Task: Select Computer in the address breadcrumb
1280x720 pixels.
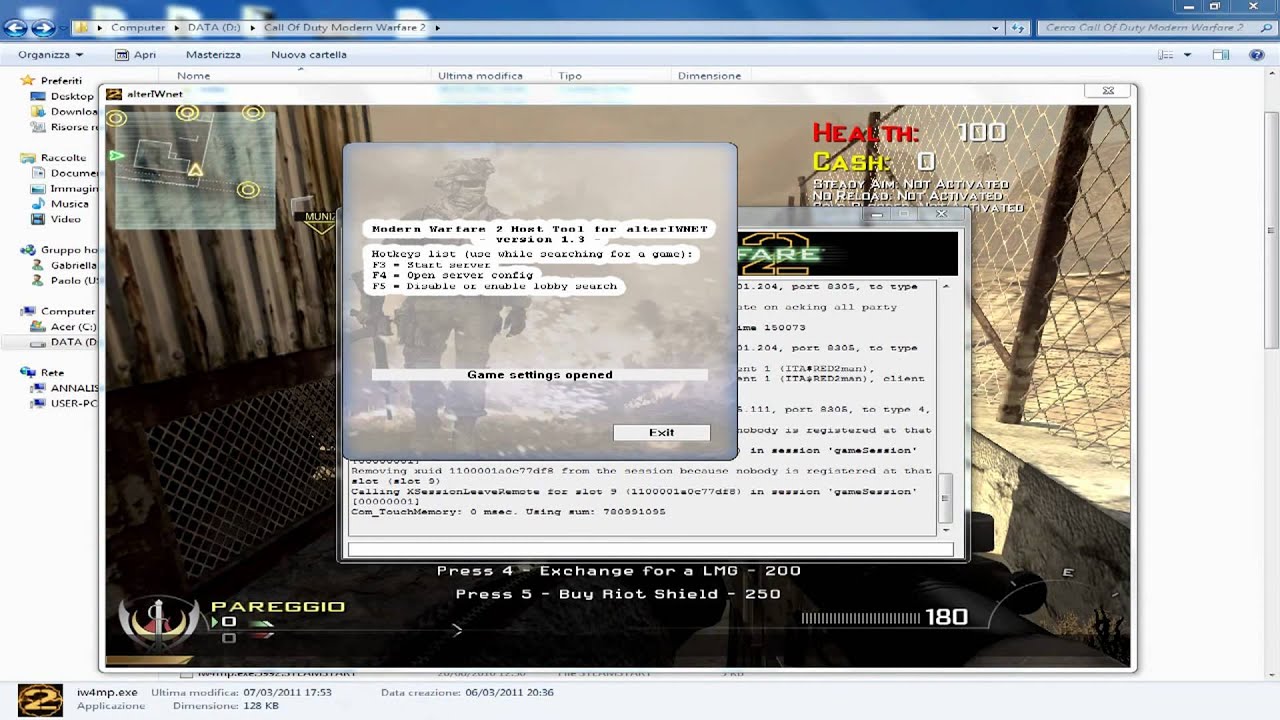Action: pyautogui.click(x=138, y=28)
